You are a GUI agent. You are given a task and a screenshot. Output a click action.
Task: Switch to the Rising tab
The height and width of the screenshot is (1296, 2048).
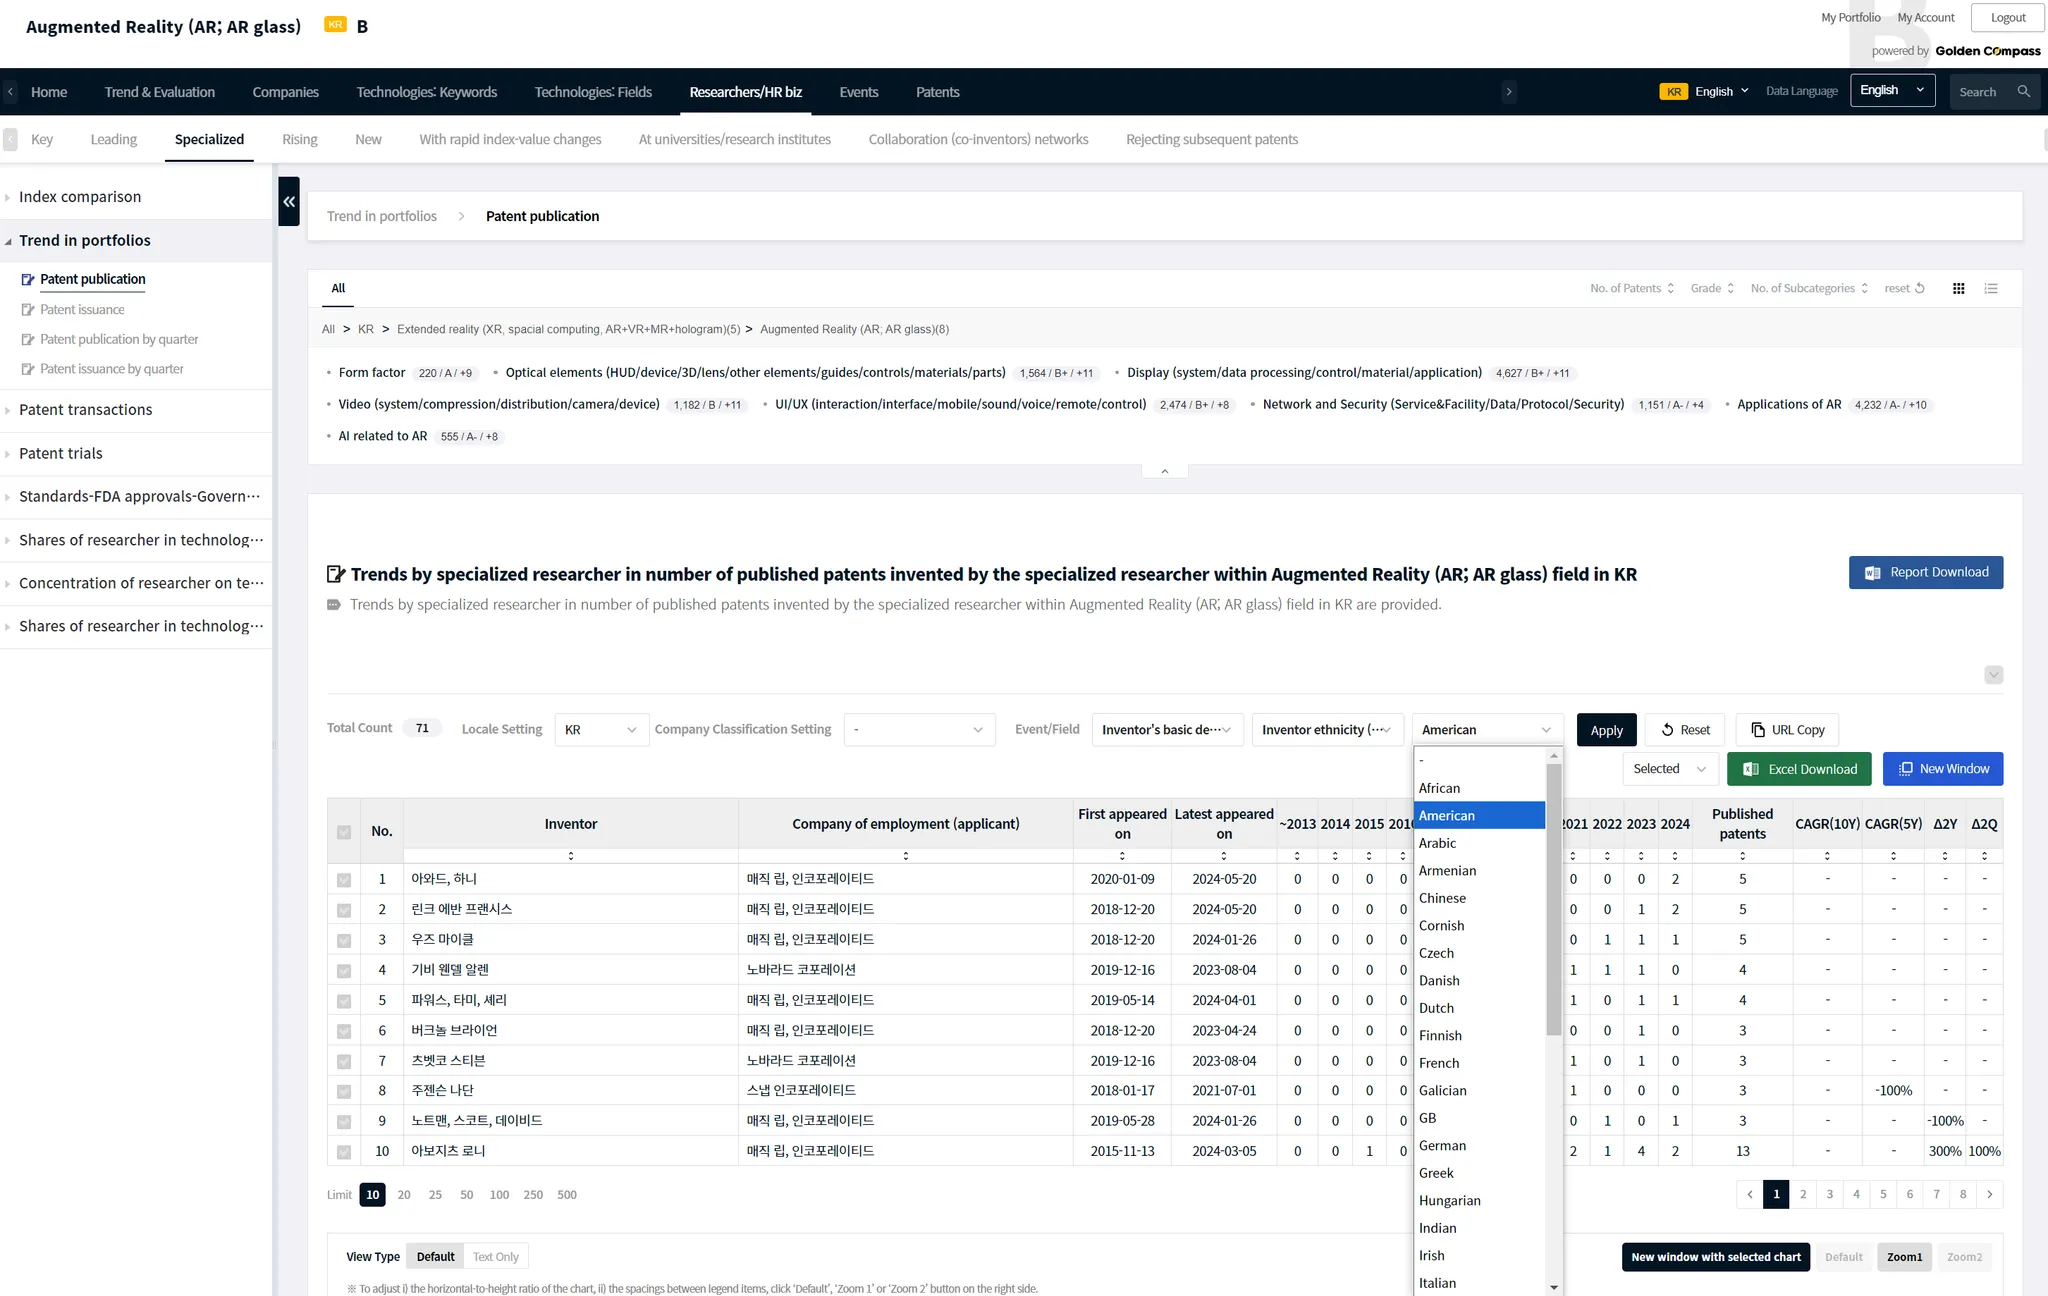click(299, 139)
